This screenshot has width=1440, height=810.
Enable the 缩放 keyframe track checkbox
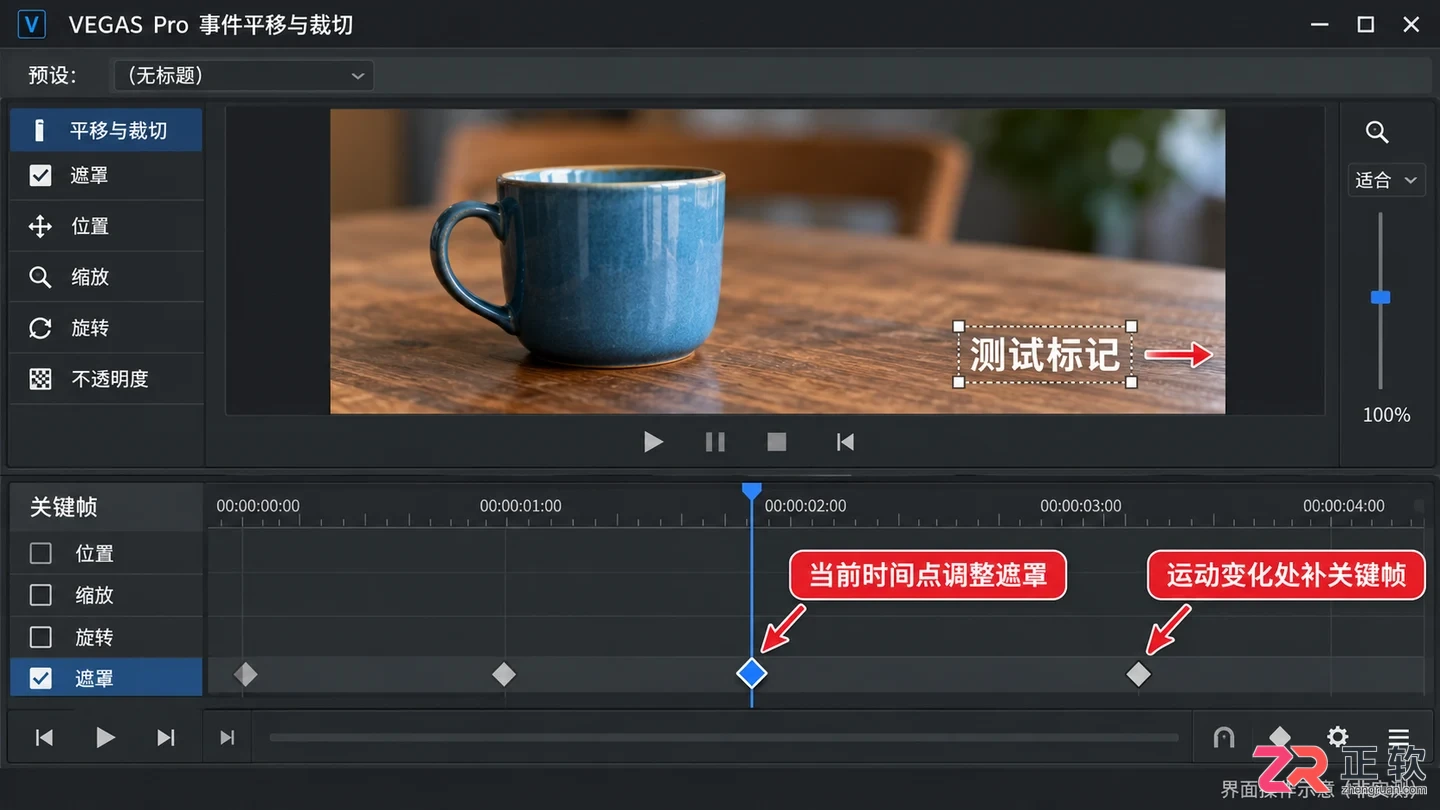click(40, 595)
